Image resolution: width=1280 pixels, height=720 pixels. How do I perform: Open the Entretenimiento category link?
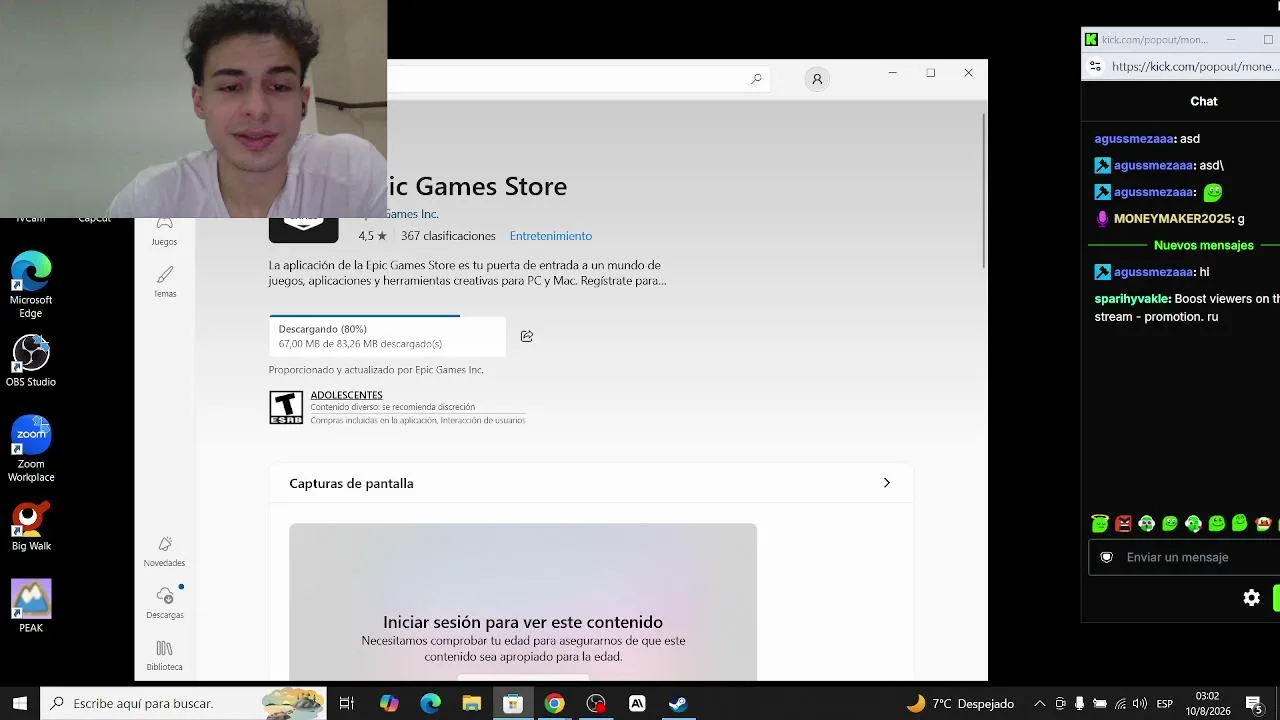(x=551, y=236)
